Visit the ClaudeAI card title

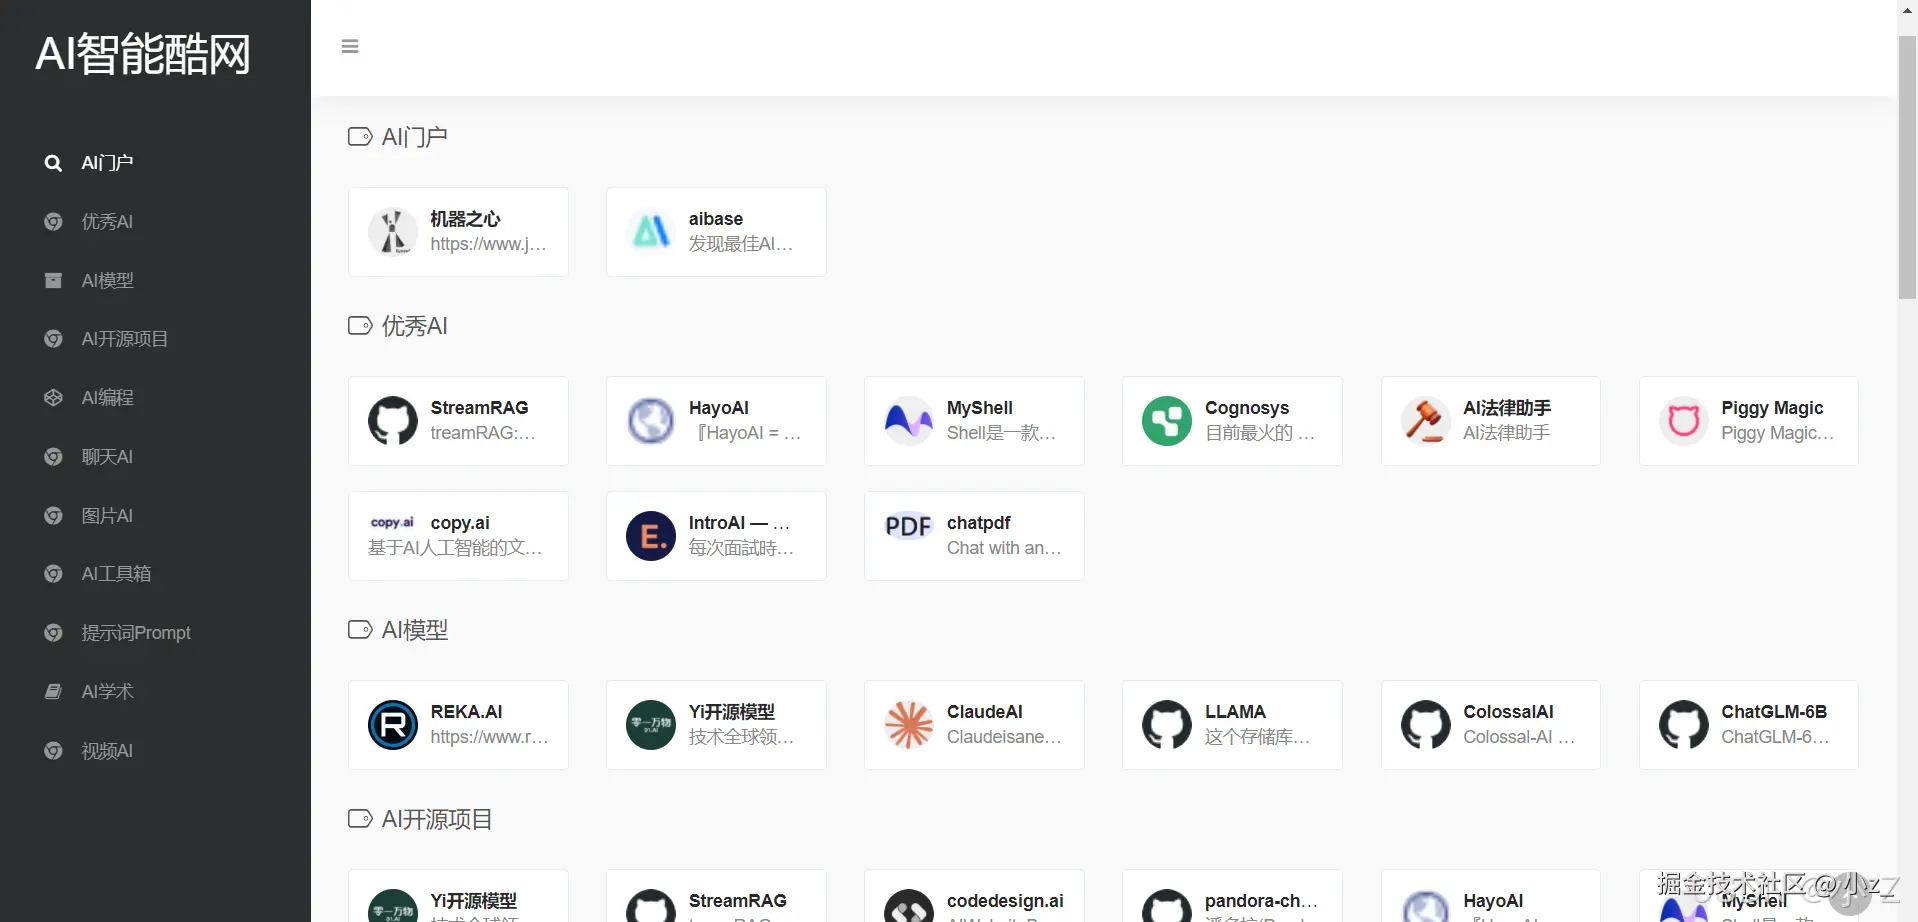(x=985, y=712)
